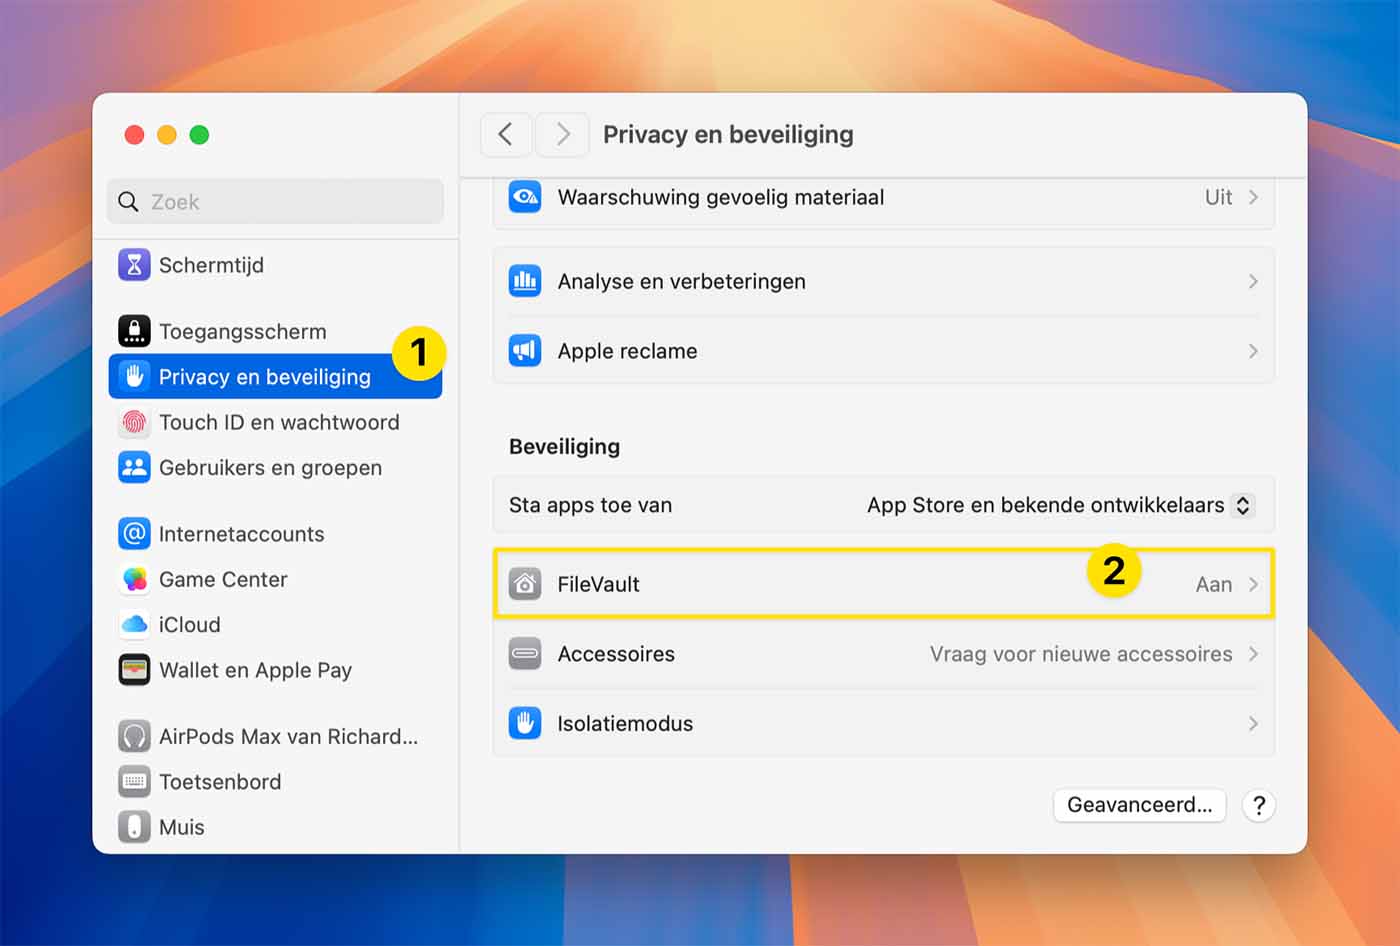Viewport: 1400px width, 946px height.
Task: Click the Toegangsscherm lock icon
Action: pos(134,331)
